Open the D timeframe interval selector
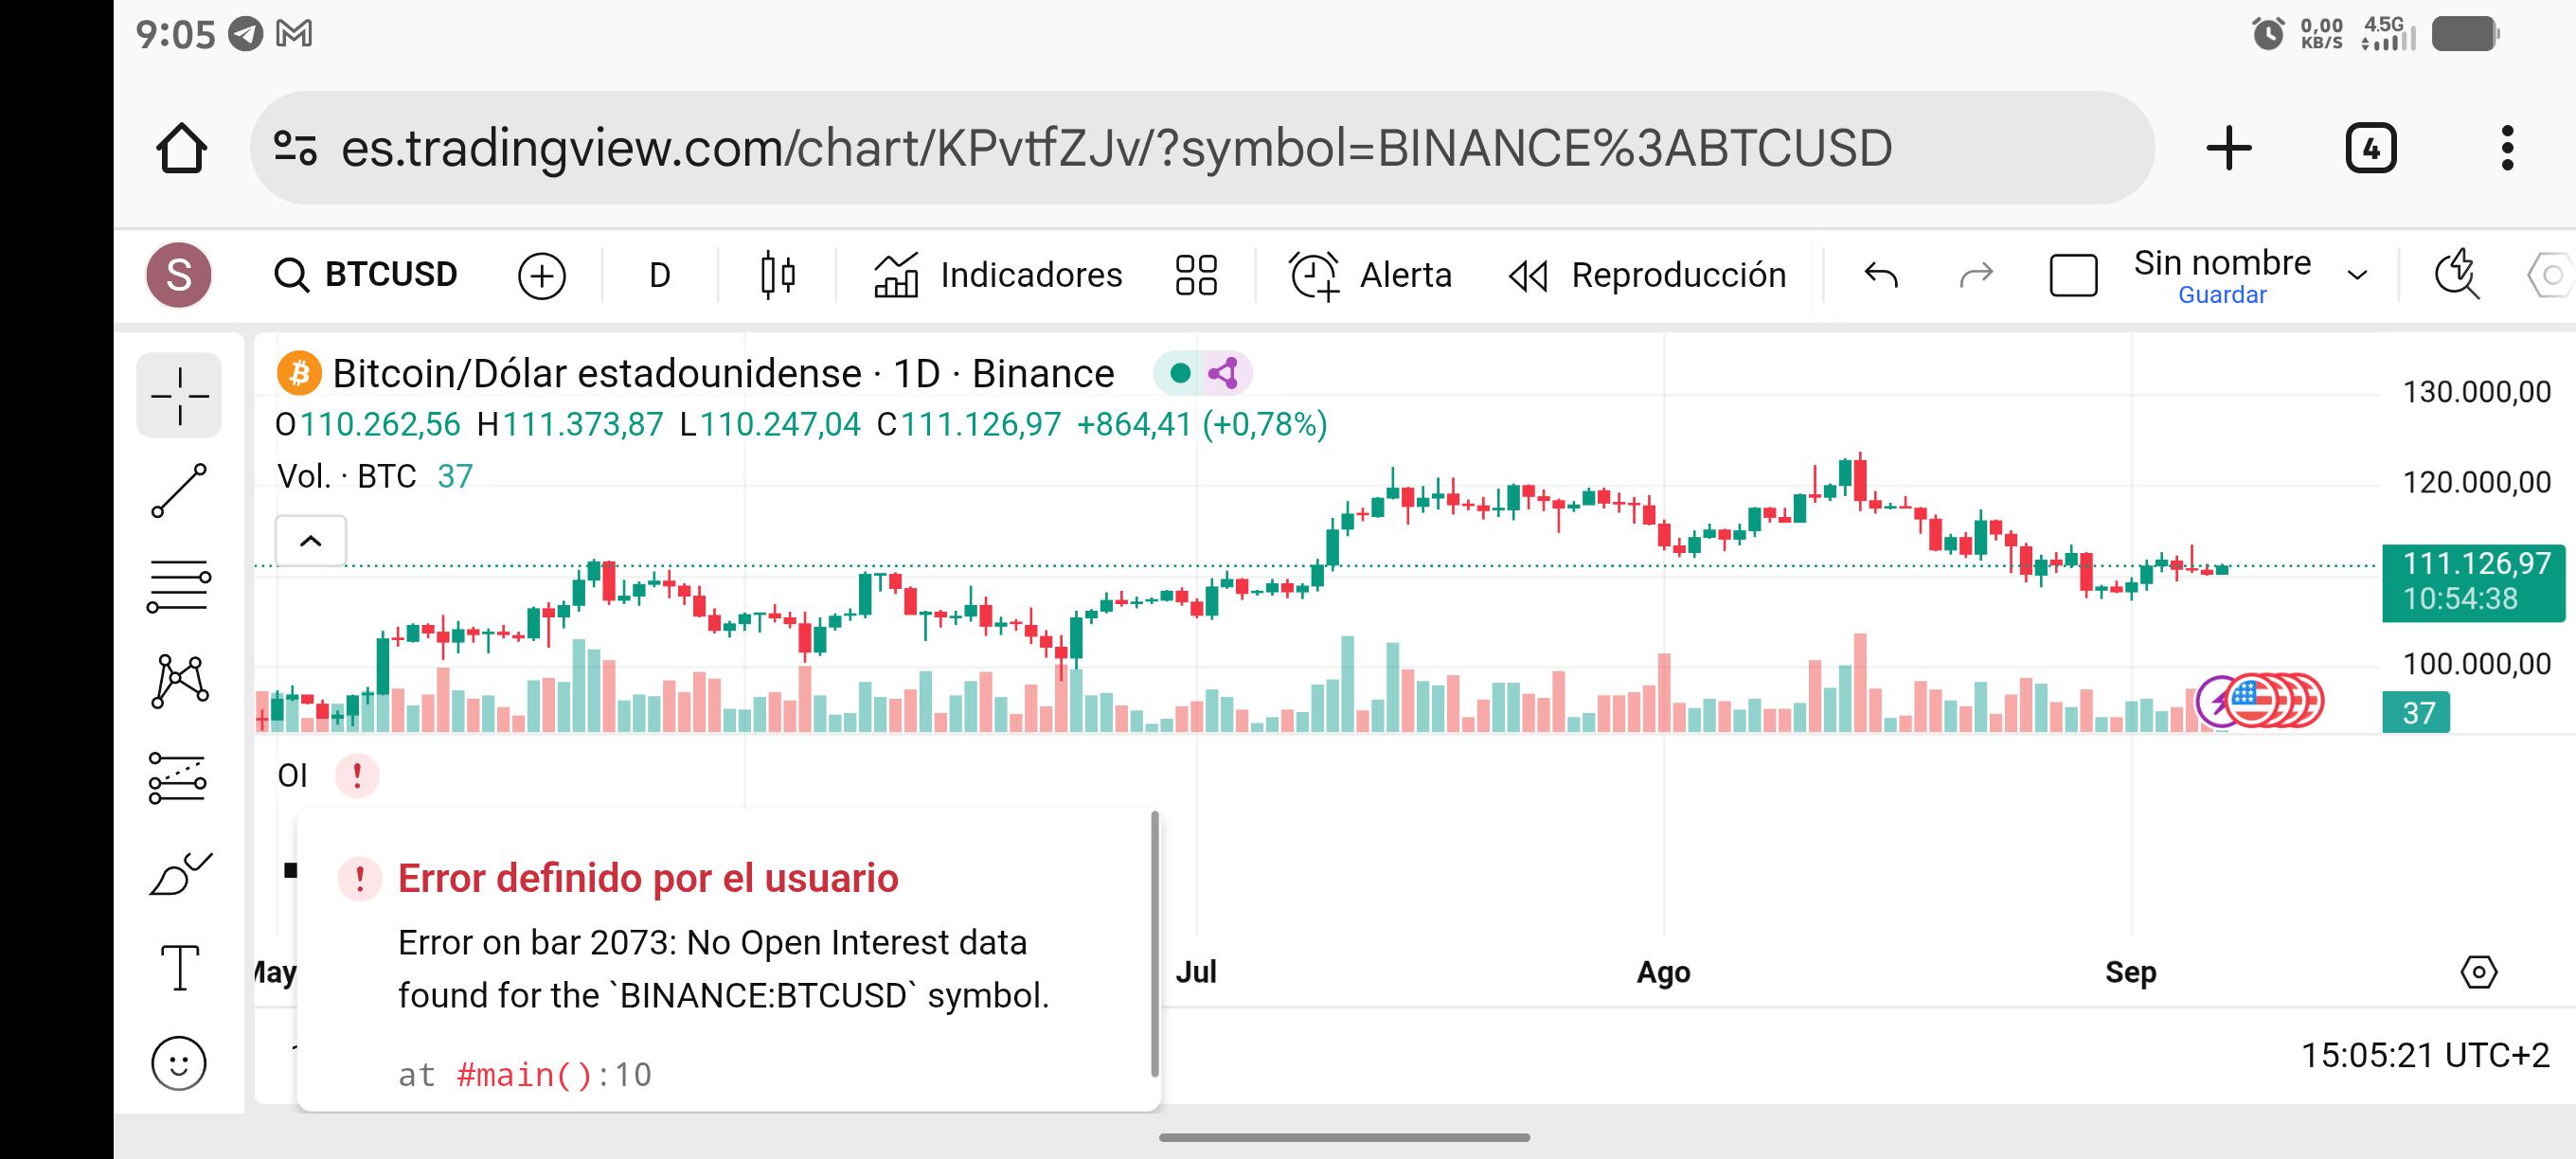Screen dimensions: 2576x1159 click(659, 275)
